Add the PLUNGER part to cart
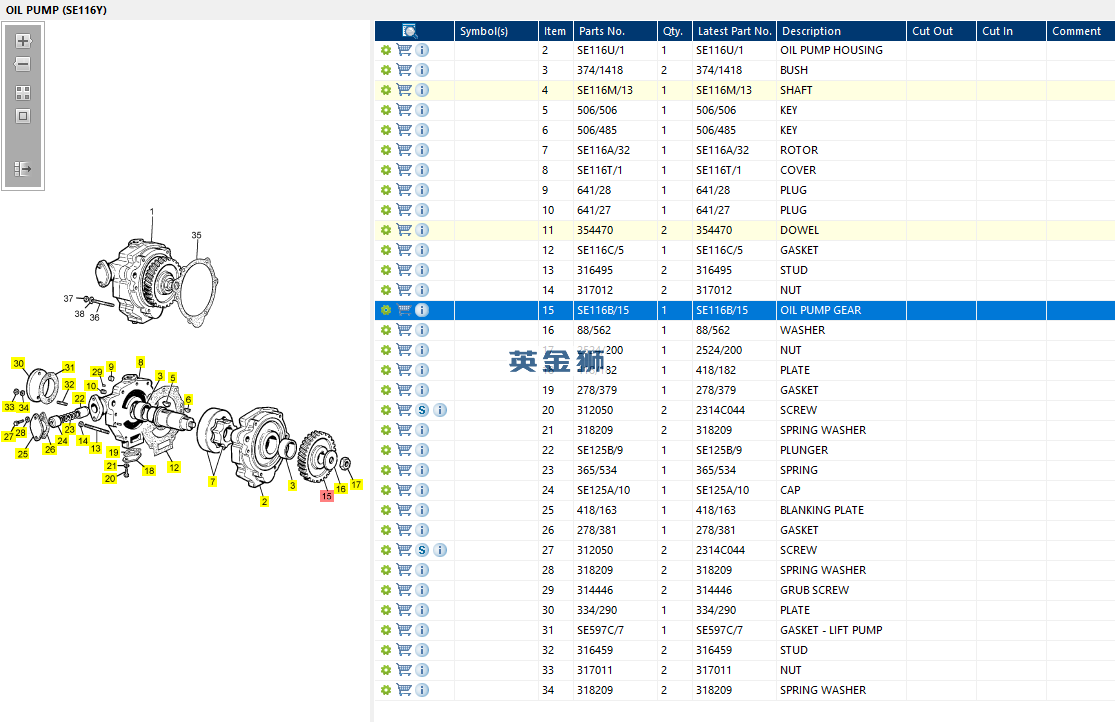Viewport: 1115px width, 722px height. 404,450
